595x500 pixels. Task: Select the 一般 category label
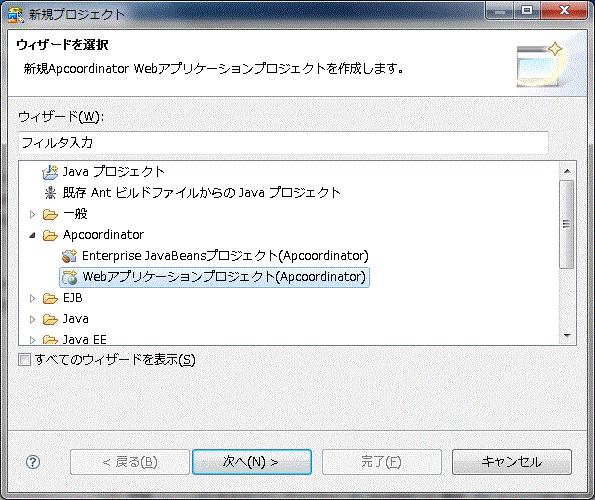(75, 214)
